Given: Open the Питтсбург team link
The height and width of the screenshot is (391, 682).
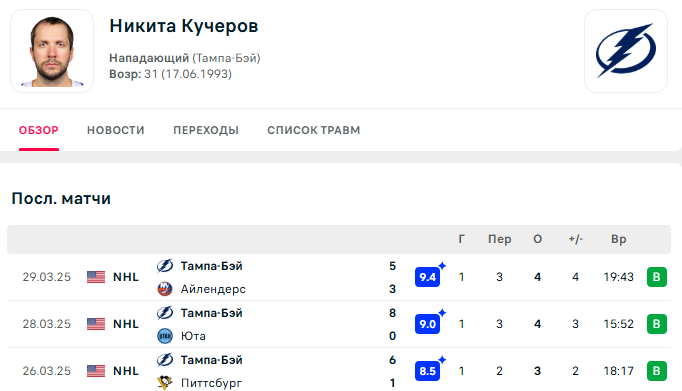Looking at the screenshot, I should [x=211, y=383].
